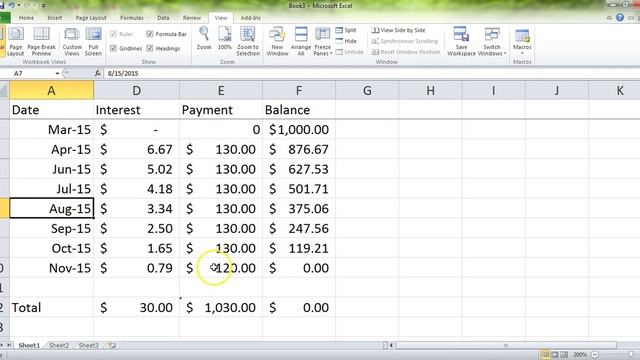Image resolution: width=640 pixels, height=360 pixels.
Task: Open the Page Layout tab
Action: (91, 18)
